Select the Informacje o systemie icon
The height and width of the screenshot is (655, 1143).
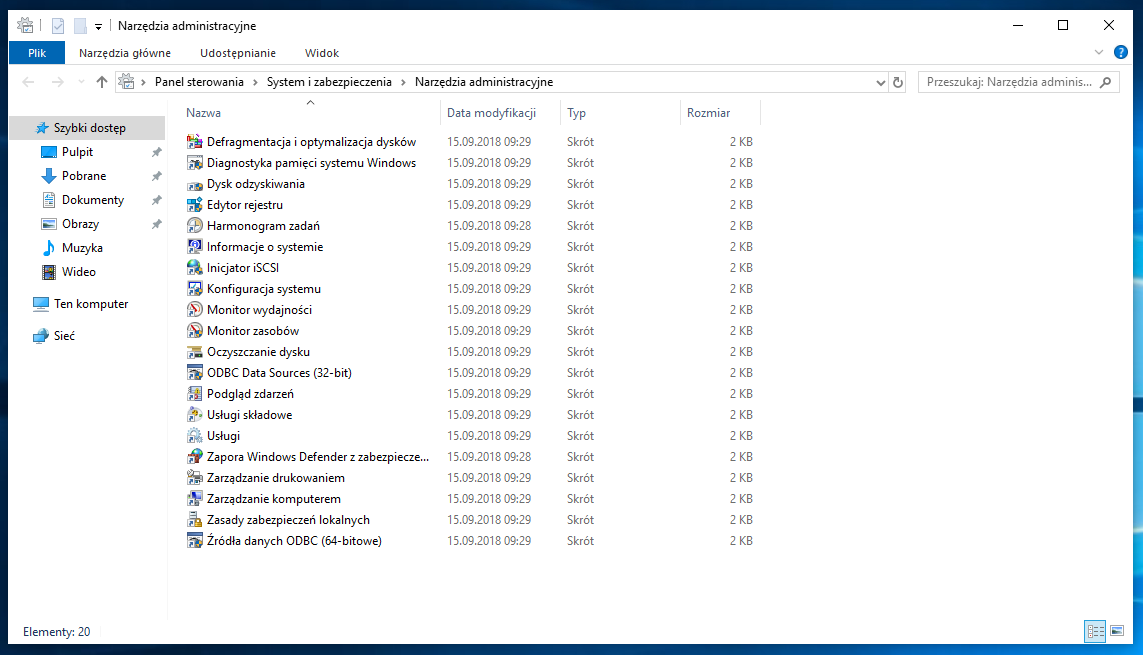[194, 247]
